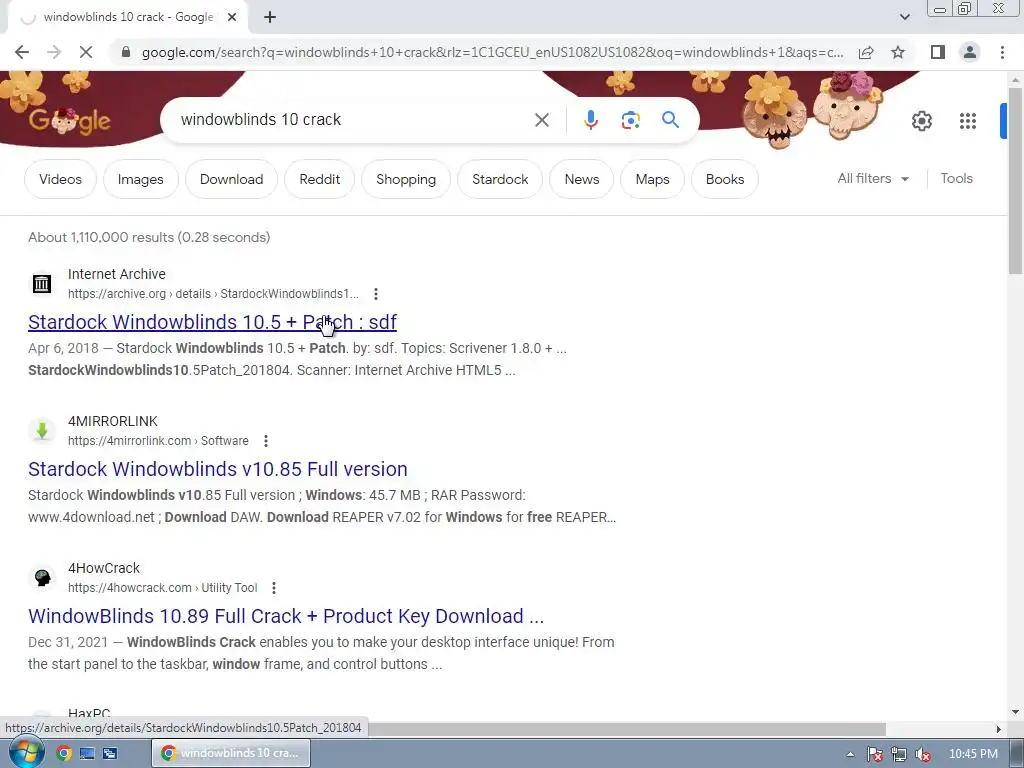Open more options for Internet Archive result

coord(376,294)
